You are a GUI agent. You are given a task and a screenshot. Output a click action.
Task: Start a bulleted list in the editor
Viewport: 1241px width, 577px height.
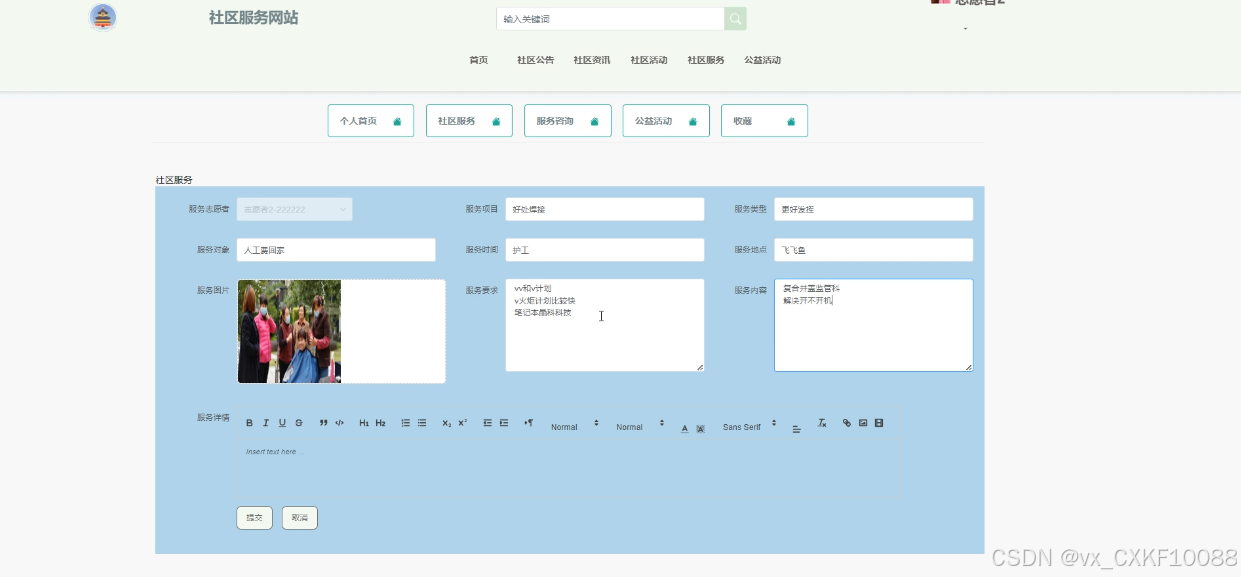pos(422,423)
